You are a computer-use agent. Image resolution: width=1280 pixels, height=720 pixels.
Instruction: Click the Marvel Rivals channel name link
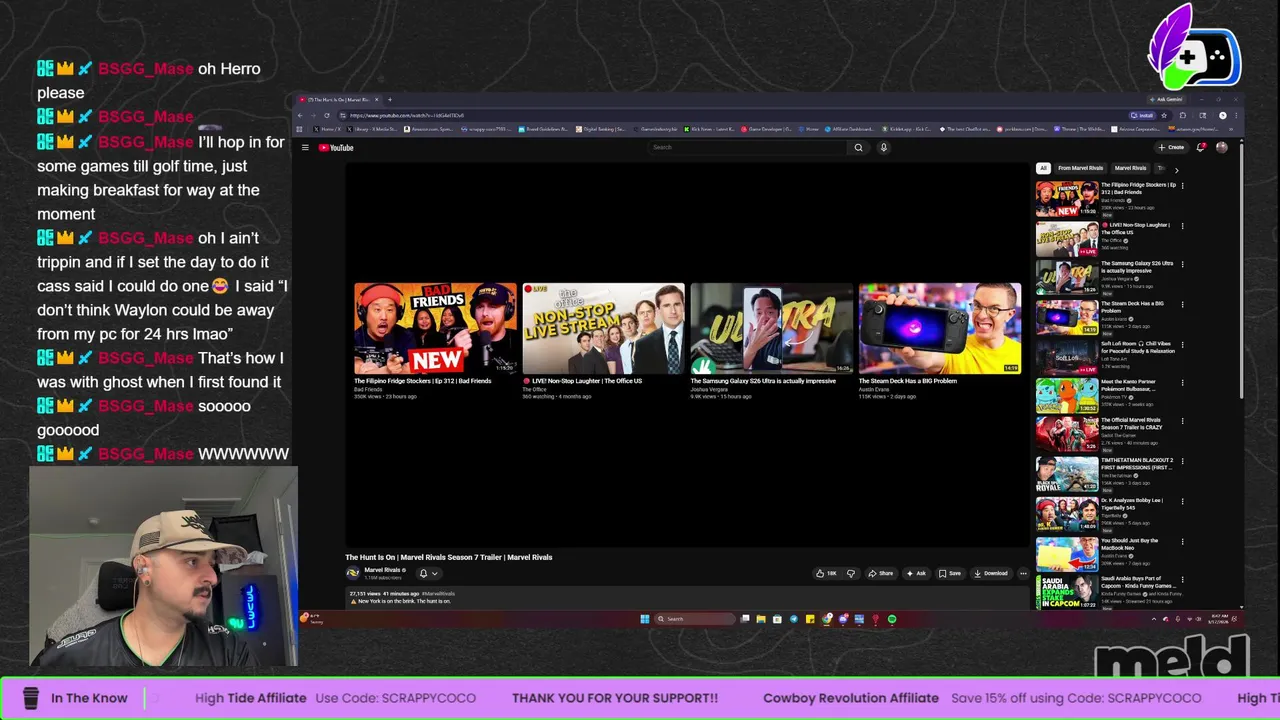(383, 570)
